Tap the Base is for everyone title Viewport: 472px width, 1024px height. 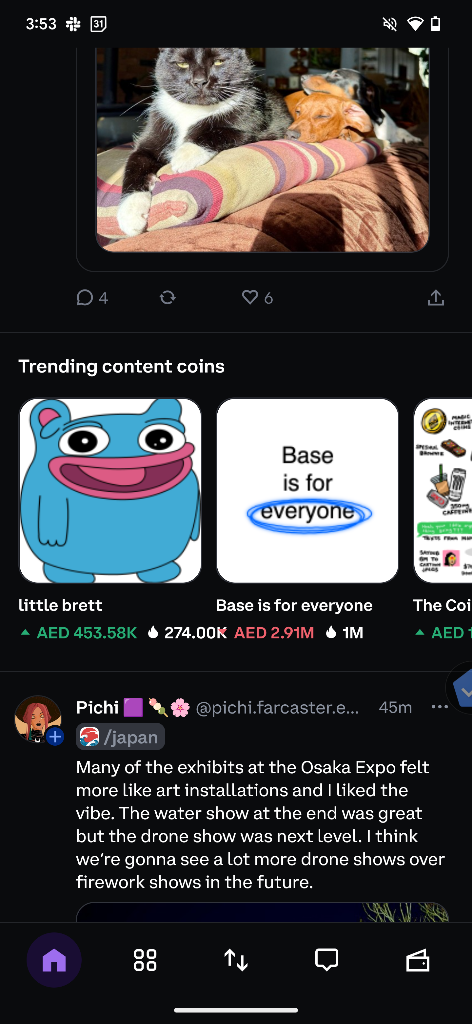[294, 605]
